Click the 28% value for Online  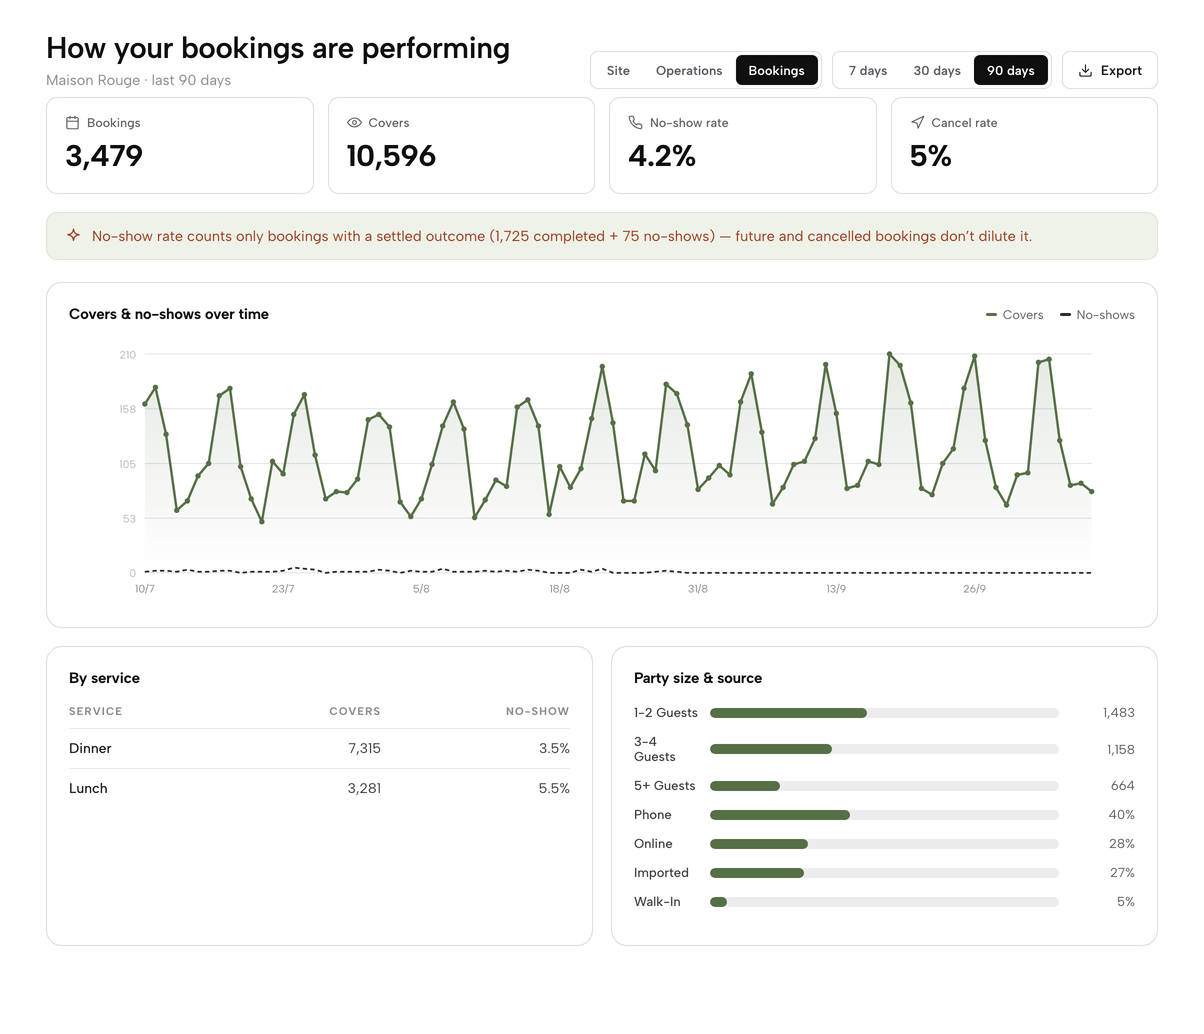click(1121, 844)
